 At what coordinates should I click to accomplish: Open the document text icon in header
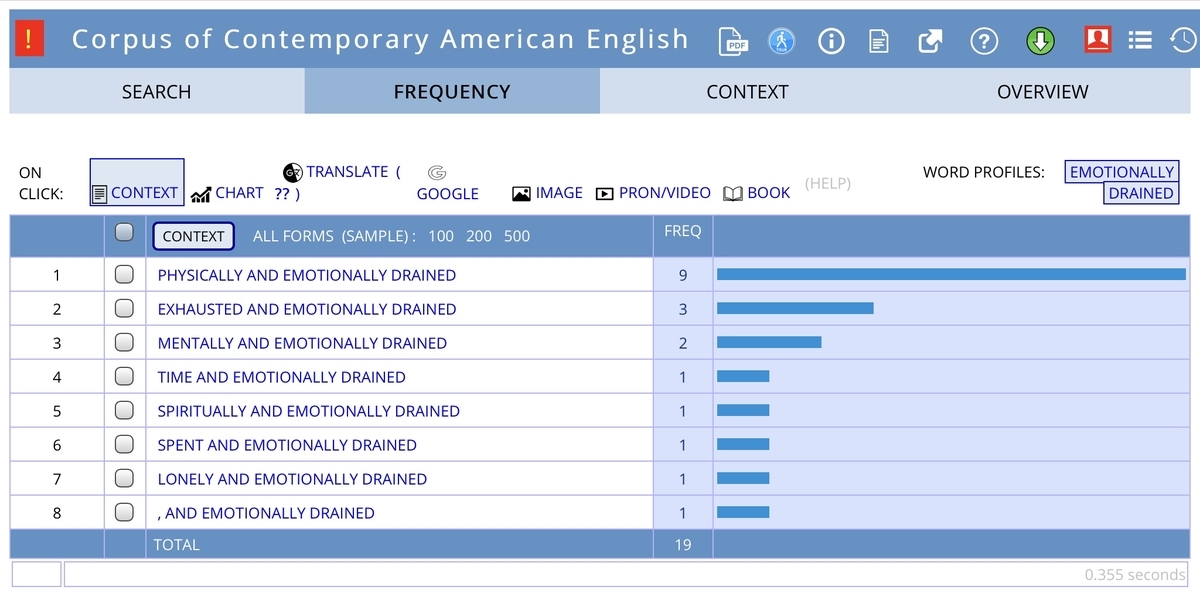pos(879,41)
